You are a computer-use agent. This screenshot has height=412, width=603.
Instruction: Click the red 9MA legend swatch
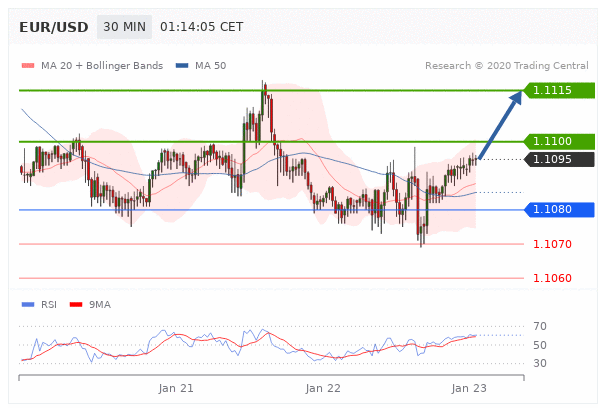[76, 305]
